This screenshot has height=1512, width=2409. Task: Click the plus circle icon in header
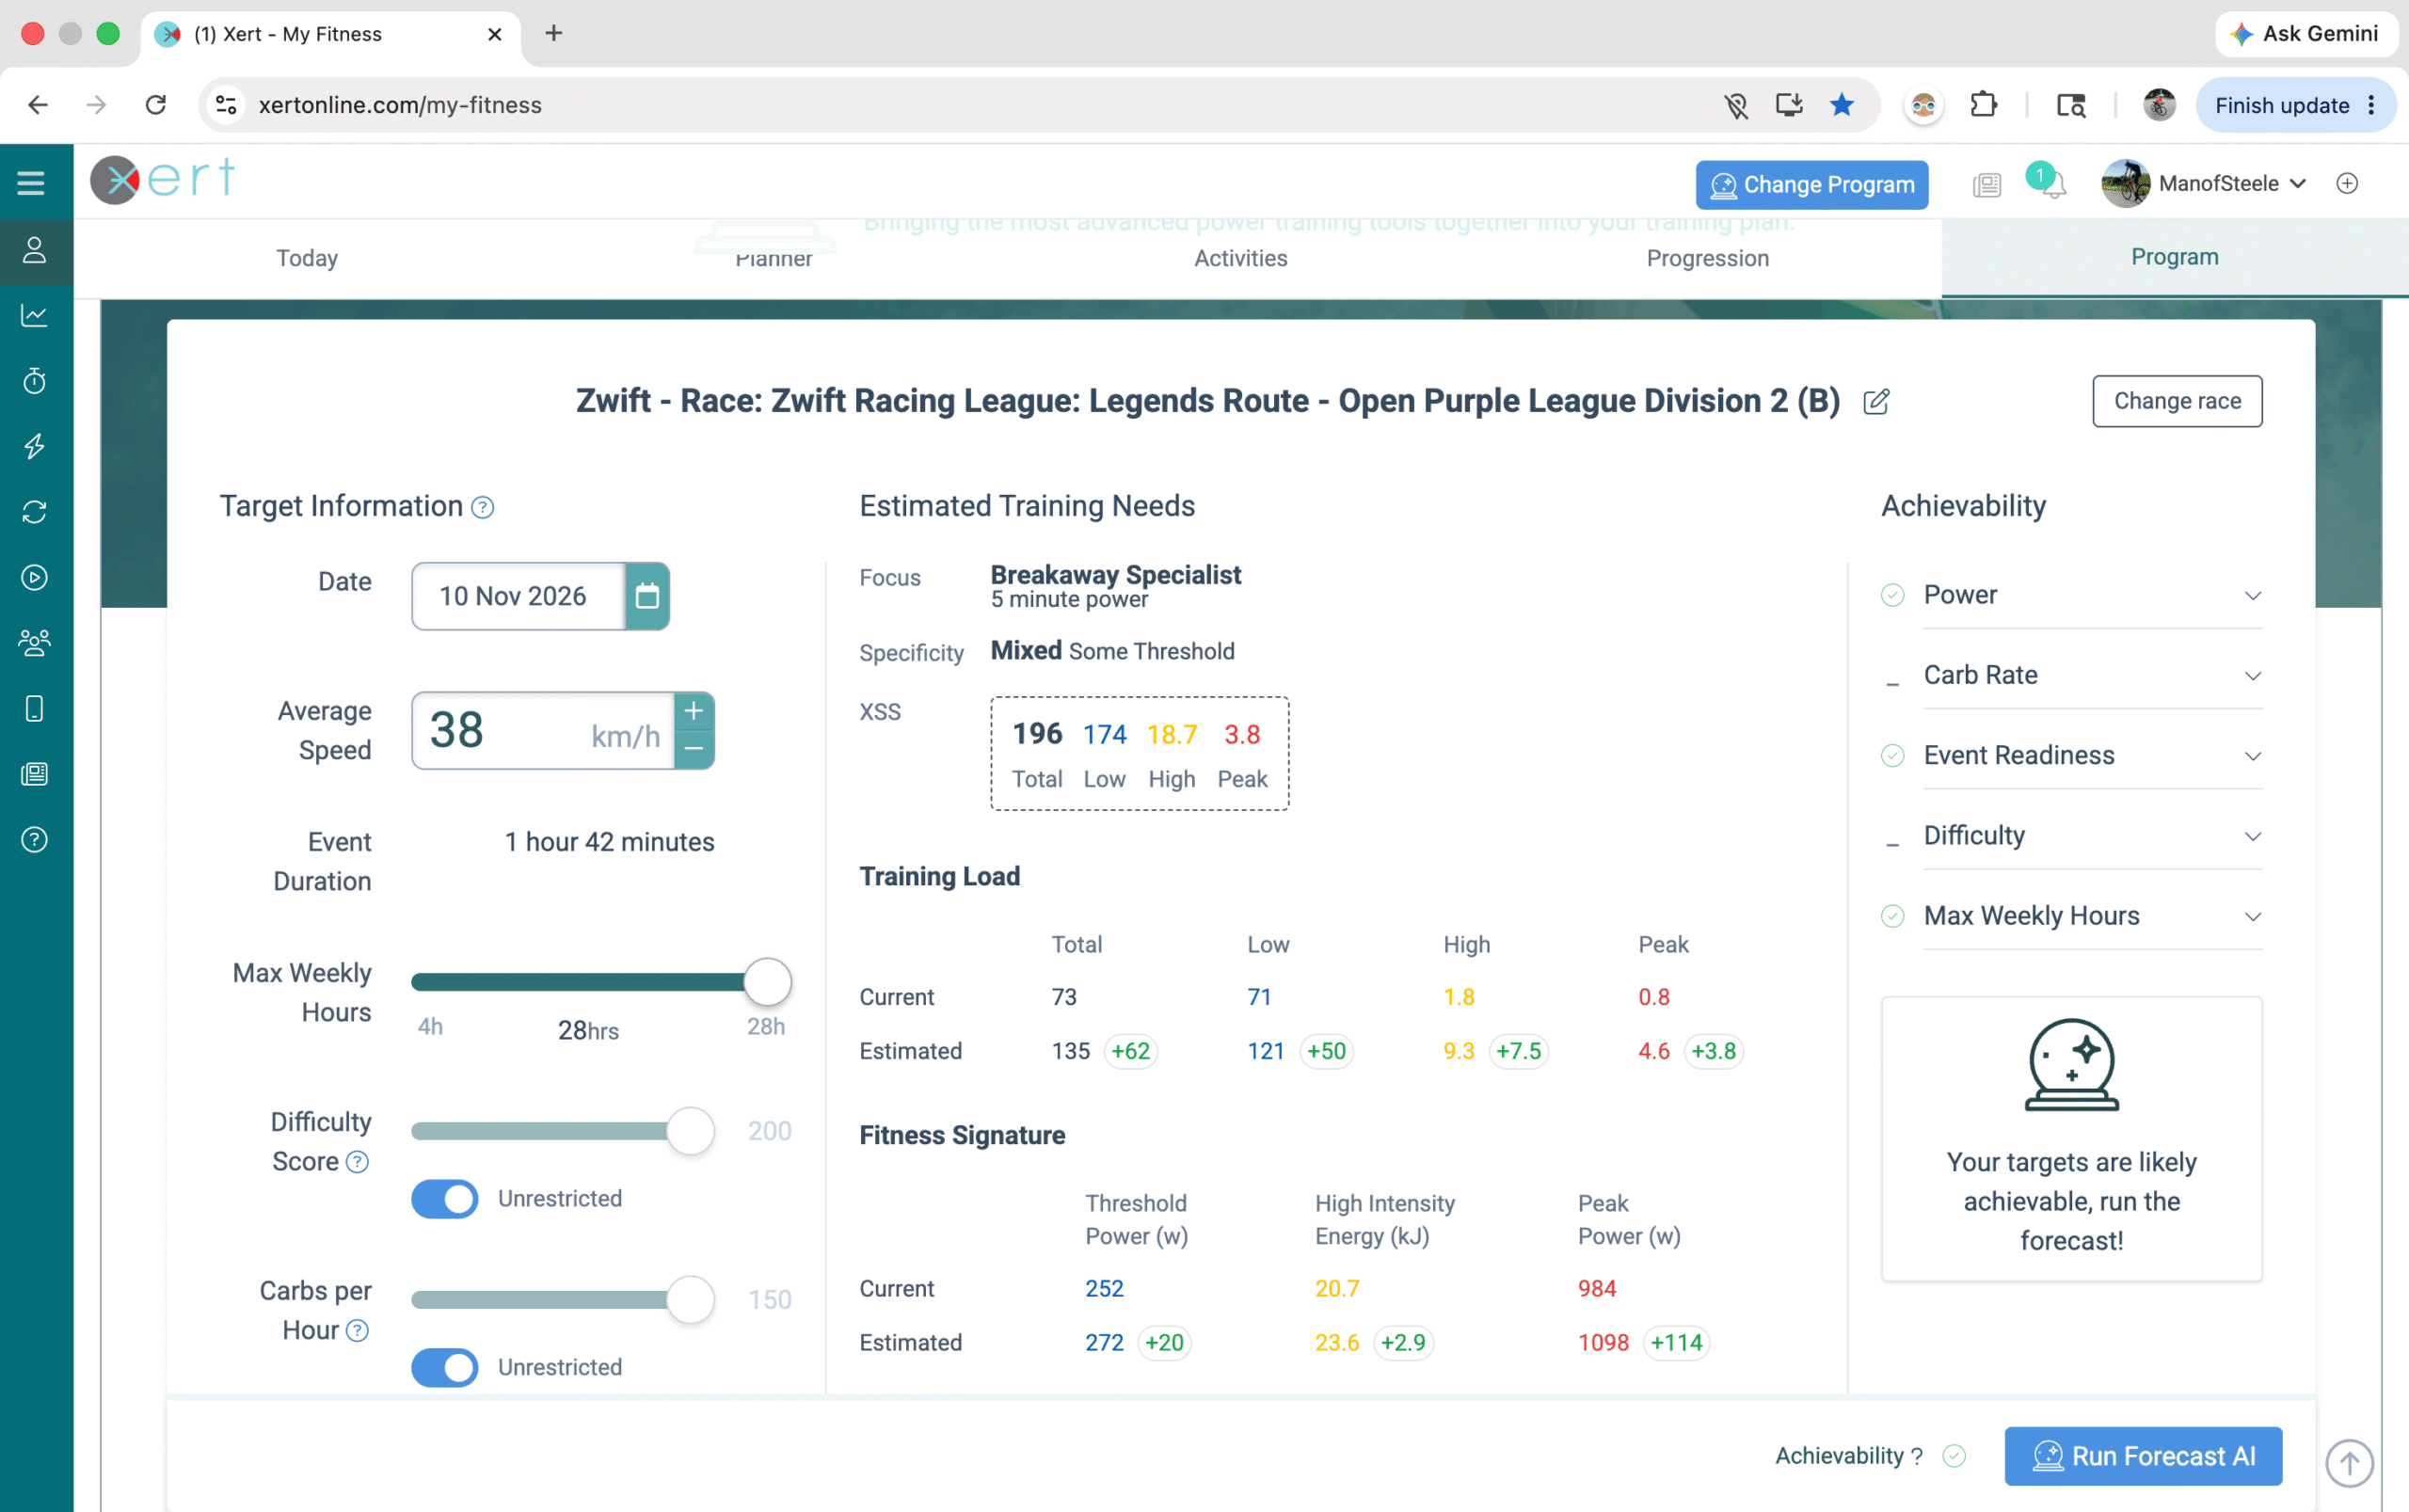[2347, 183]
